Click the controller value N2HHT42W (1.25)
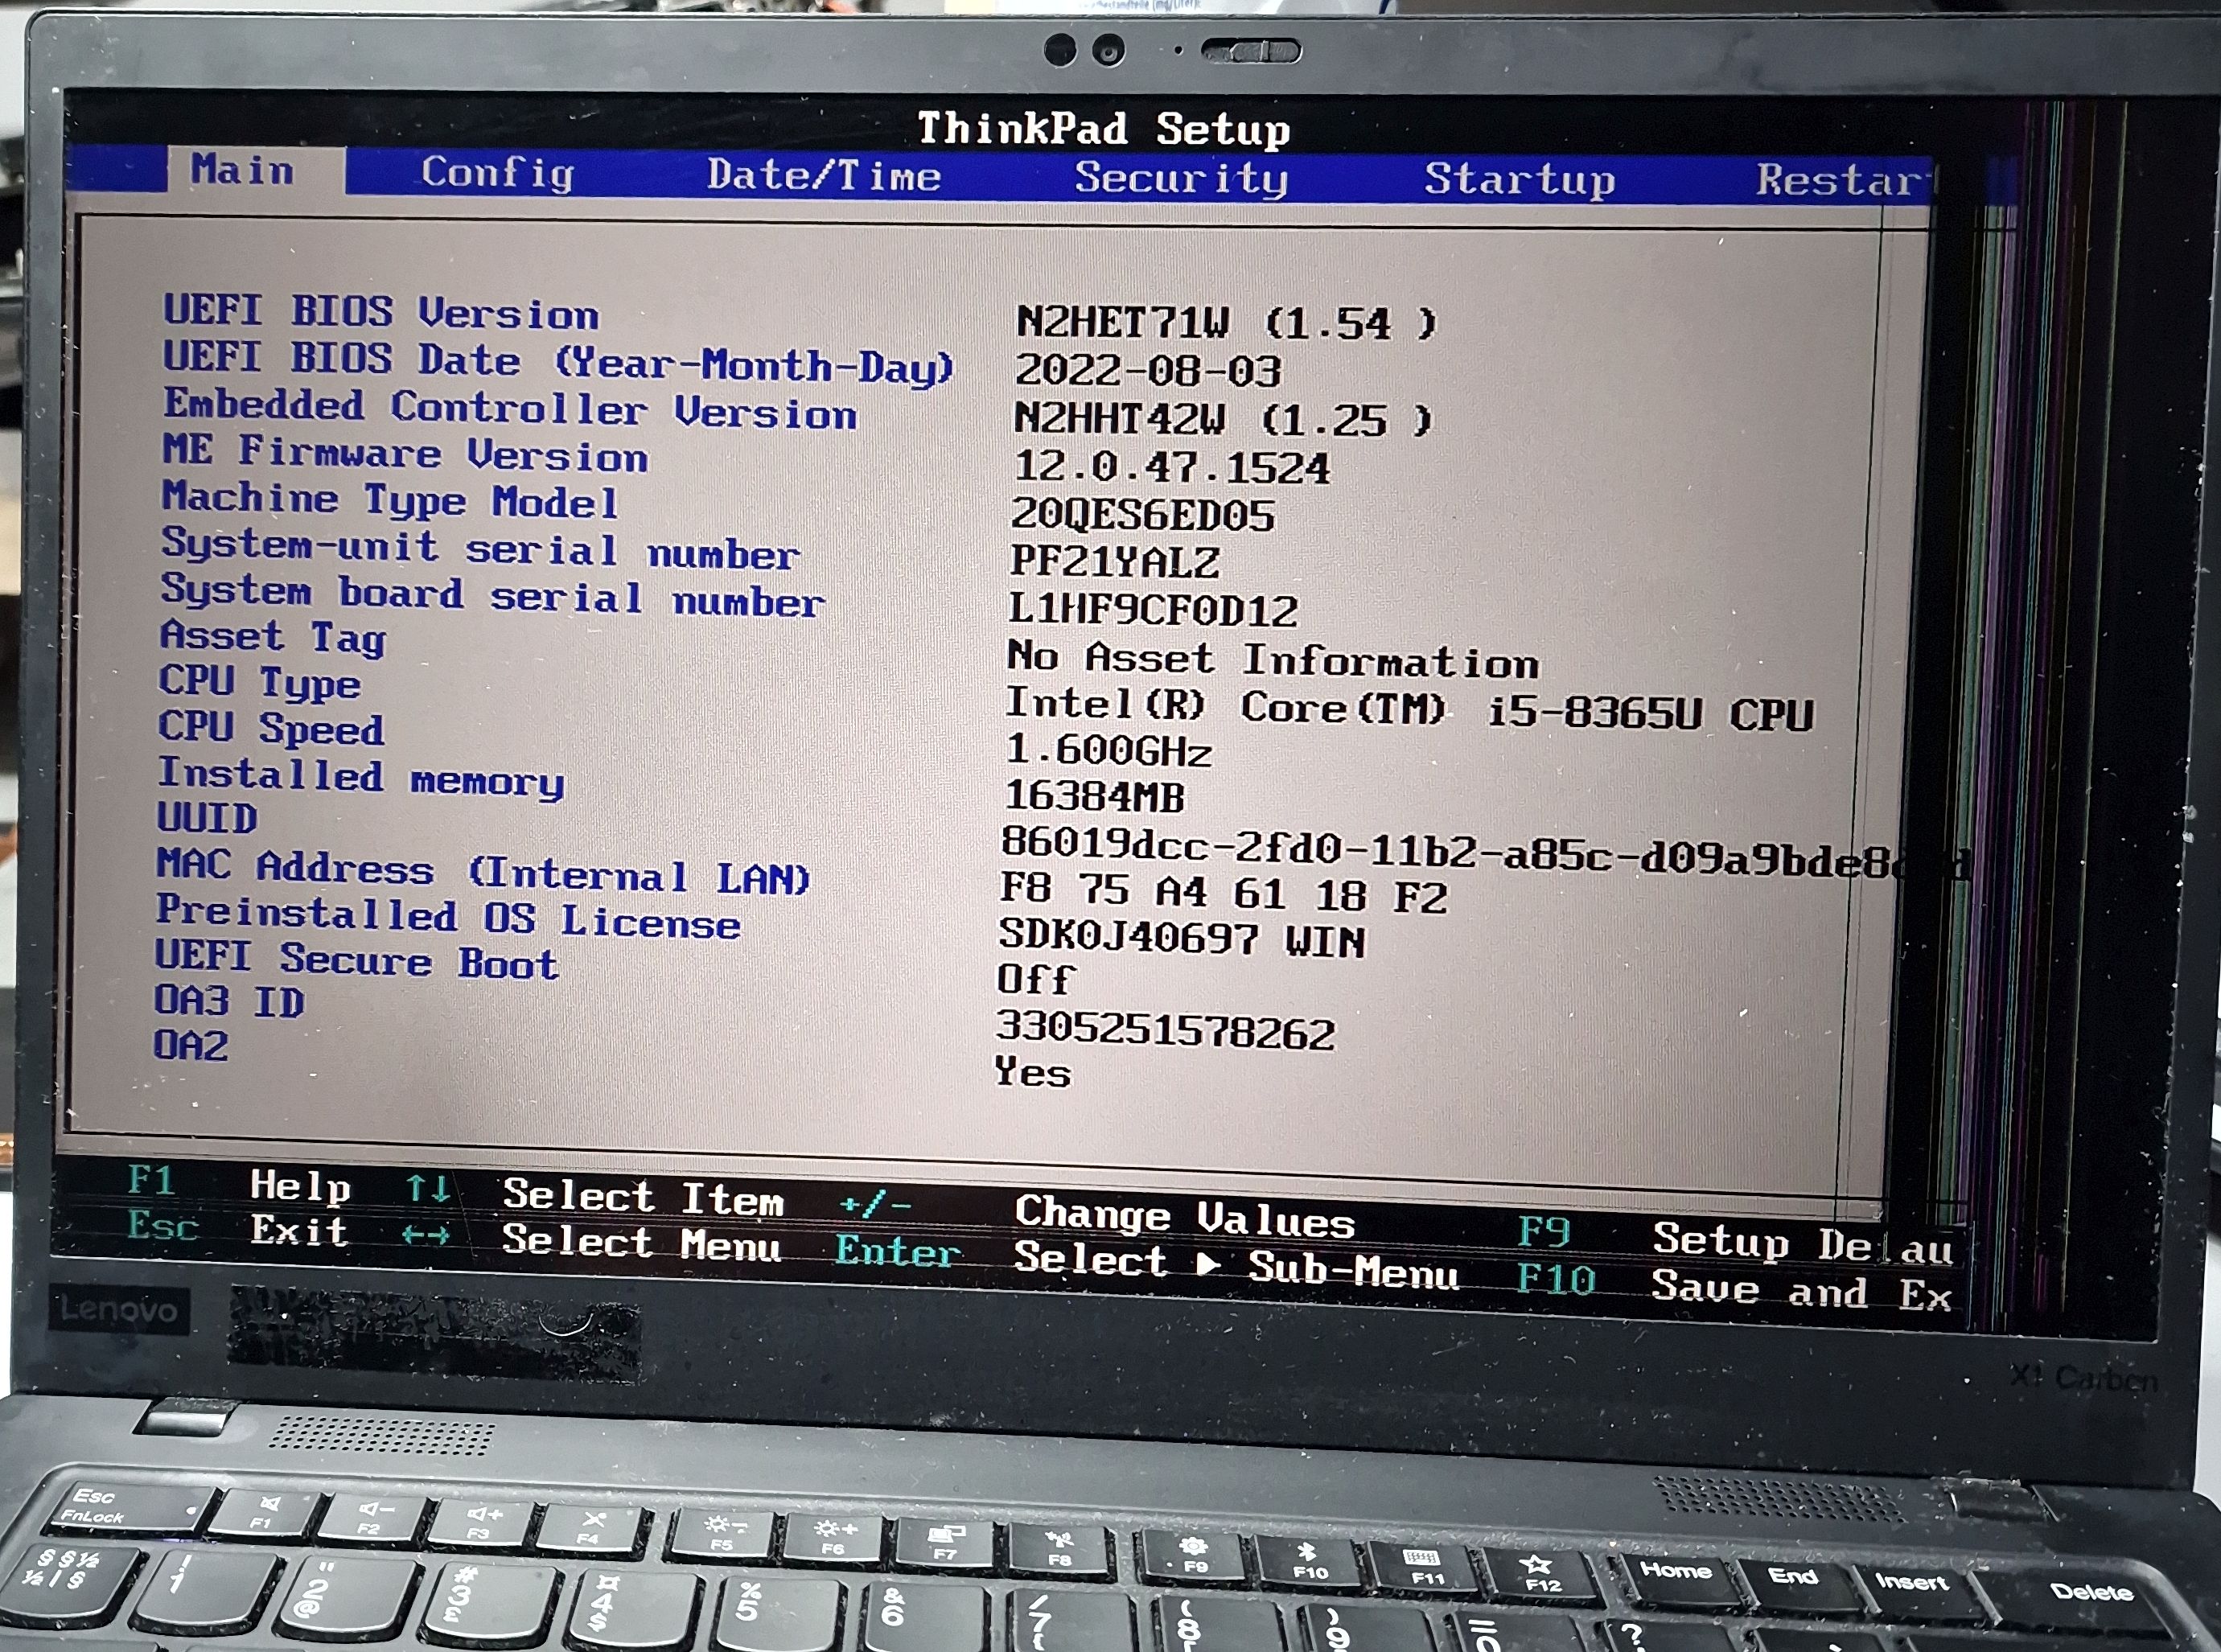 1223,420
